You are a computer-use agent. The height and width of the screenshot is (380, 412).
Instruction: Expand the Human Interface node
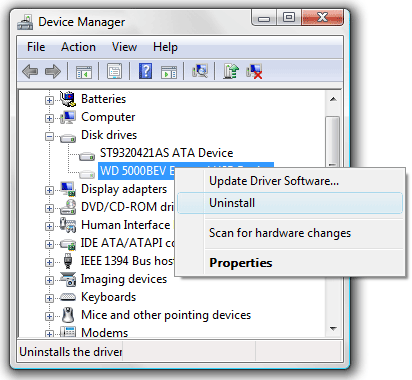49,226
